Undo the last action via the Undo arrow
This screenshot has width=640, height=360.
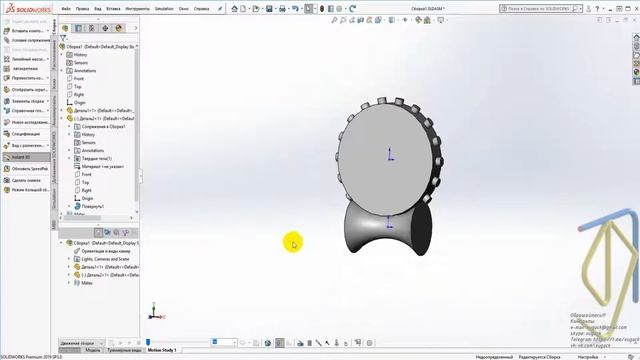295,9
